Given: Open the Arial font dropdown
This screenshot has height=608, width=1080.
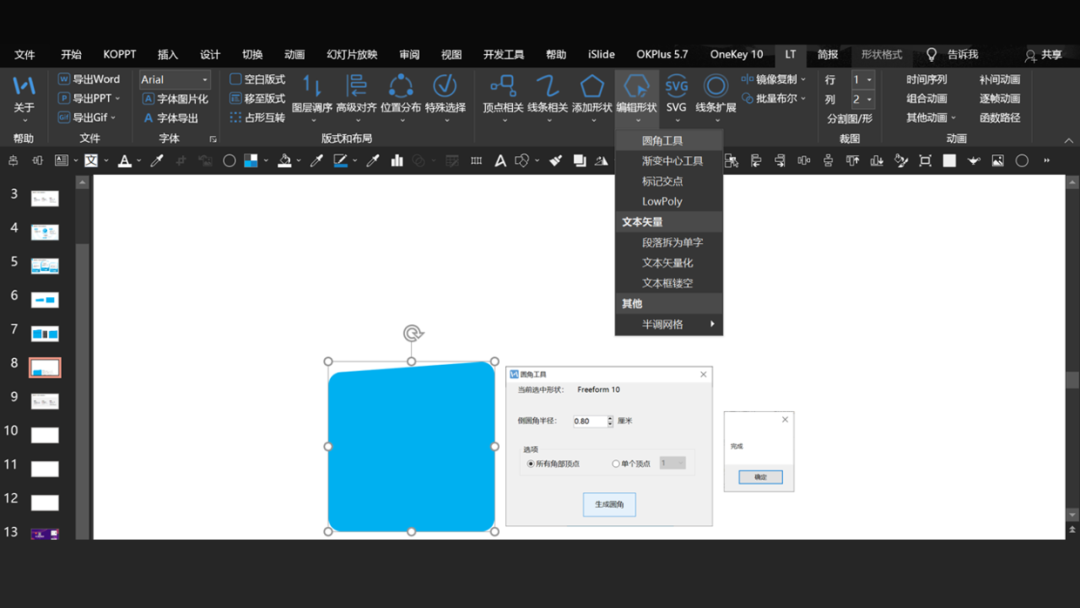Looking at the screenshot, I should (x=205, y=80).
